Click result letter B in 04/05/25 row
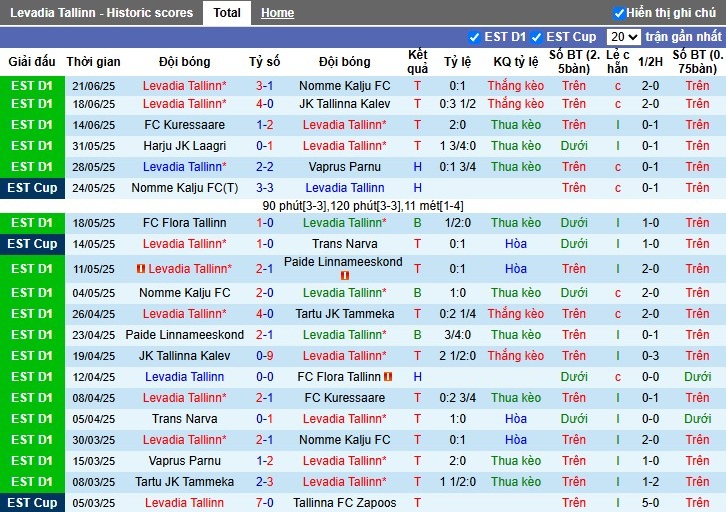726x512 pixels. point(417,293)
